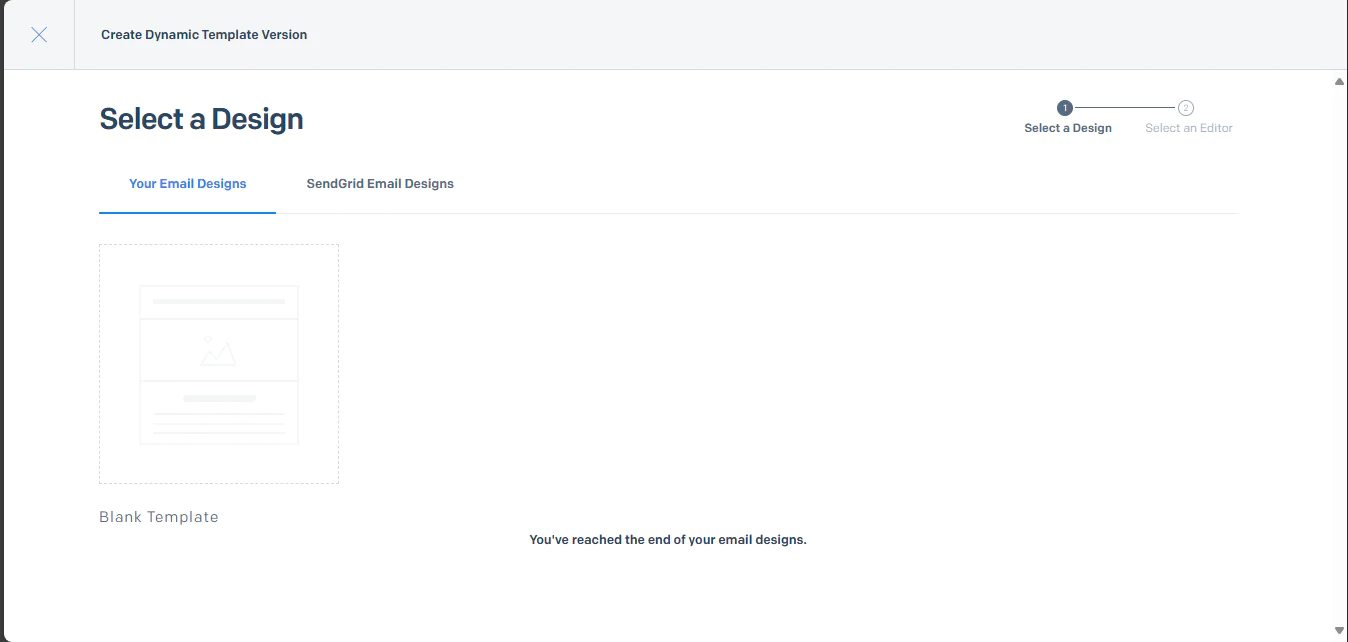Select the Your Email Designs tab

[187, 184]
